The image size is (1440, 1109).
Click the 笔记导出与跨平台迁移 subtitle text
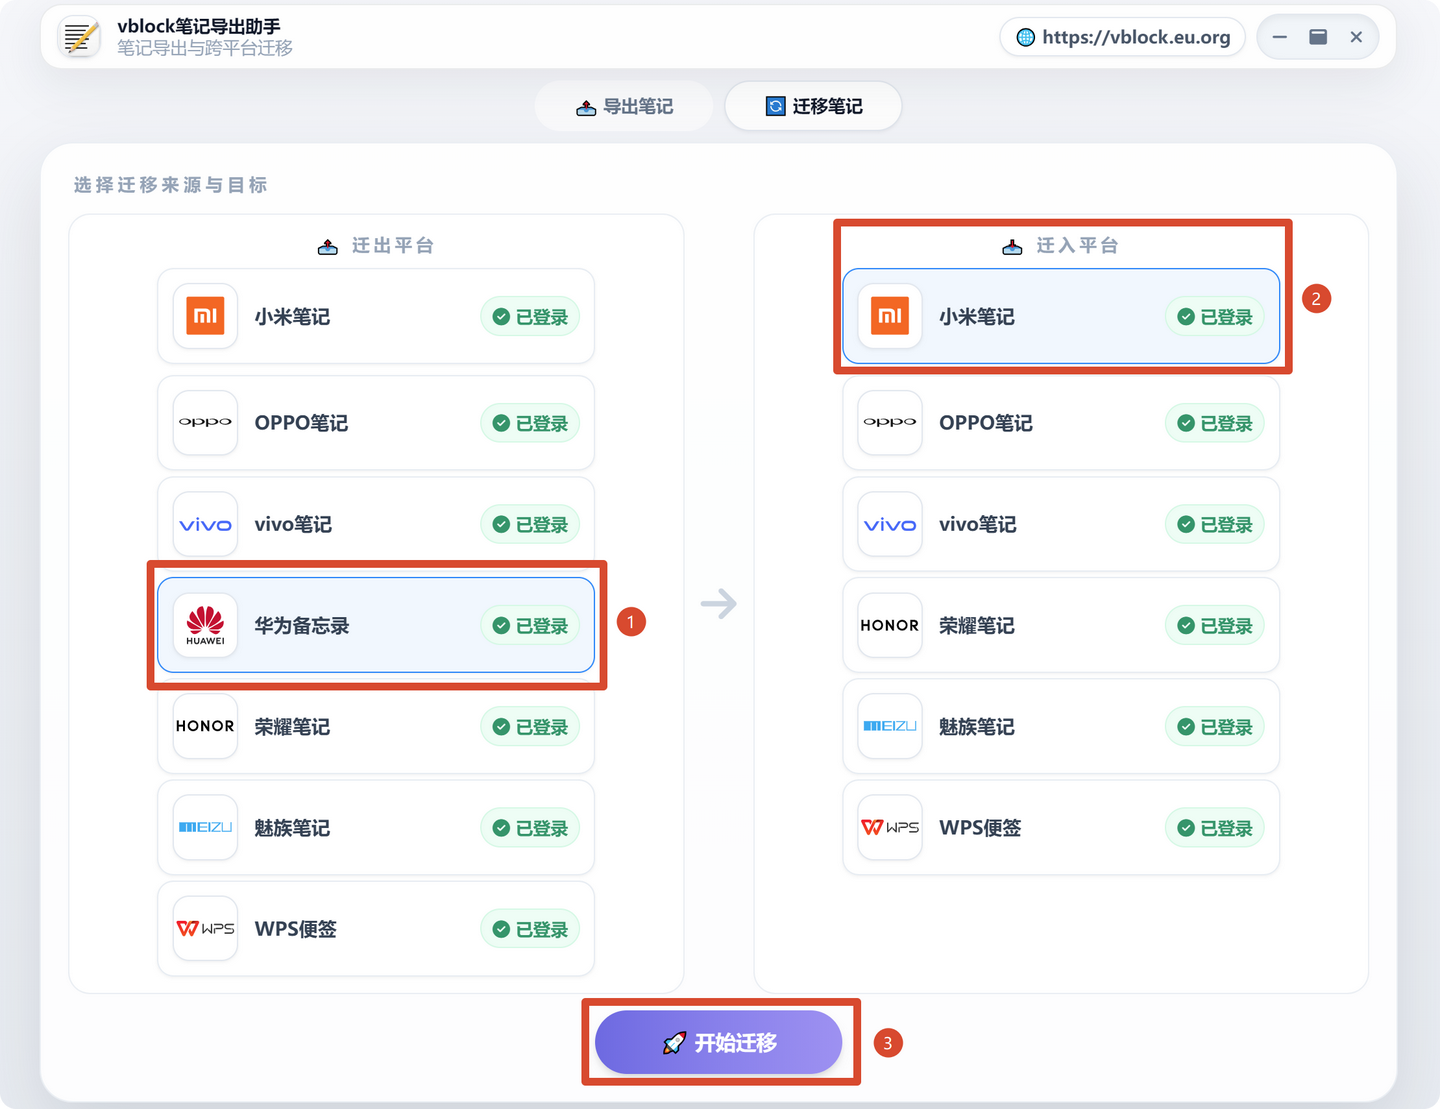[x=205, y=48]
